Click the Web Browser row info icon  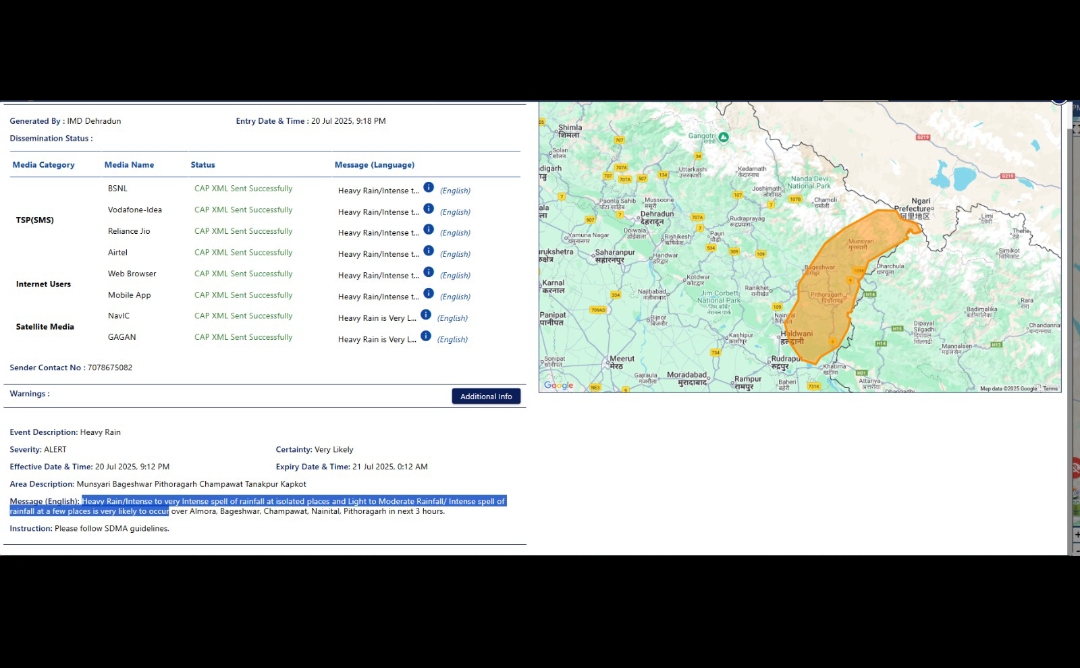click(x=428, y=273)
